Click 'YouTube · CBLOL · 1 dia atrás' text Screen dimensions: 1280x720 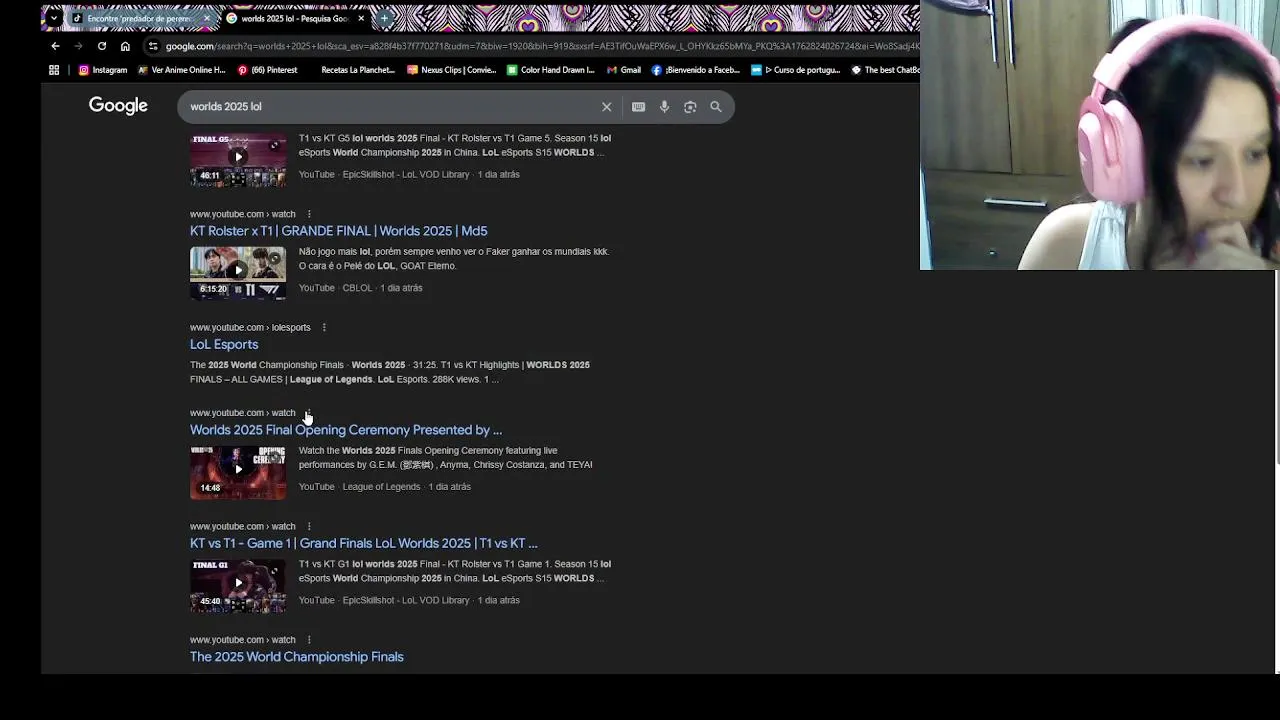(360, 288)
